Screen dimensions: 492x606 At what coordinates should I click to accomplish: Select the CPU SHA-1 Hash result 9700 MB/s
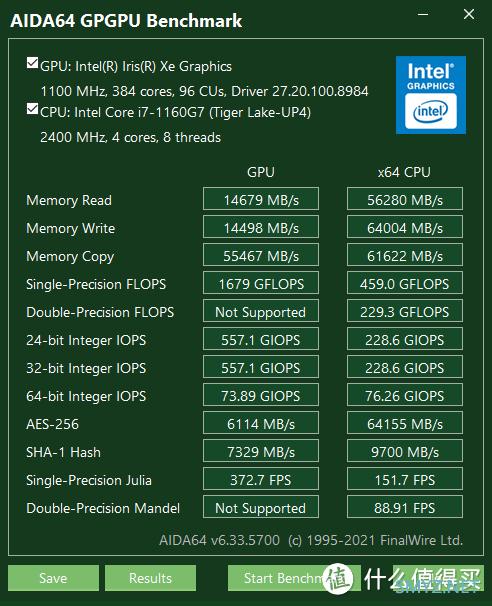[405, 451]
